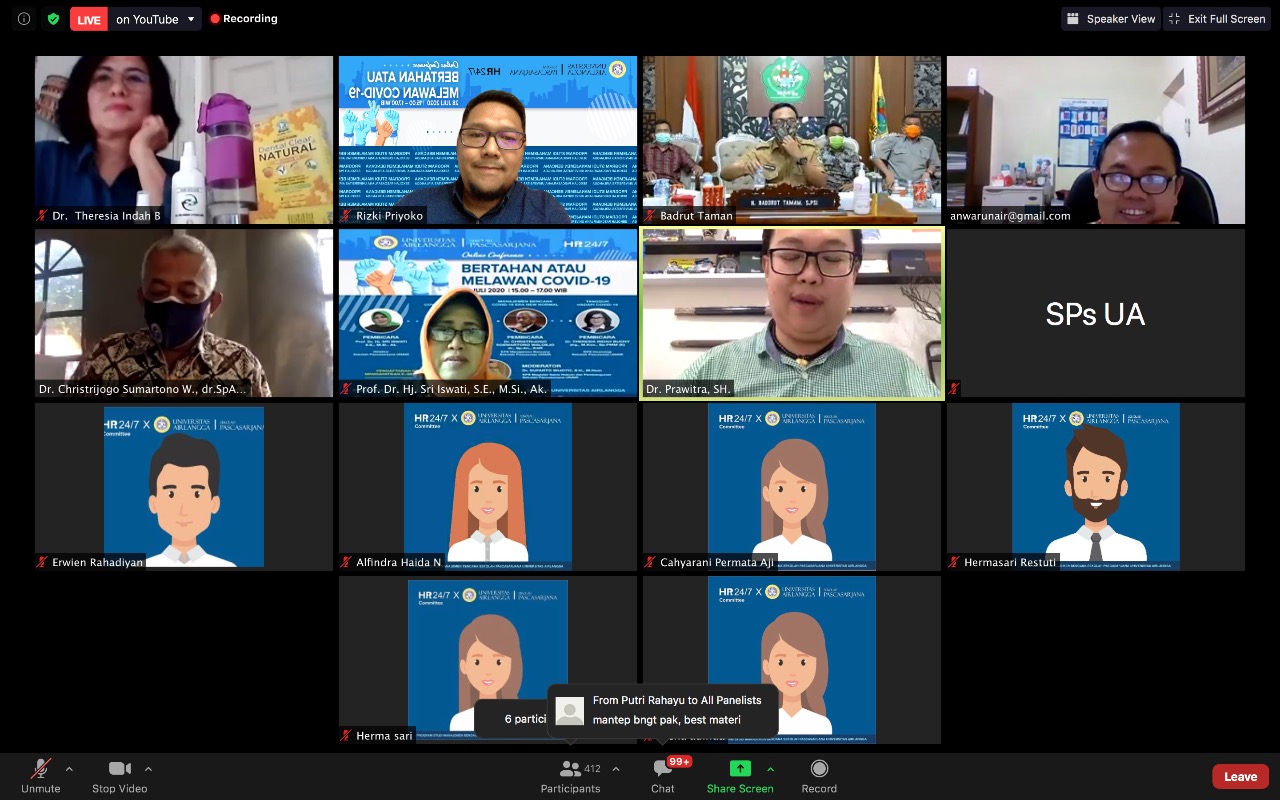Expand the LIVE on YouTube dropdown
This screenshot has width=1280, height=800.
(x=191, y=19)
